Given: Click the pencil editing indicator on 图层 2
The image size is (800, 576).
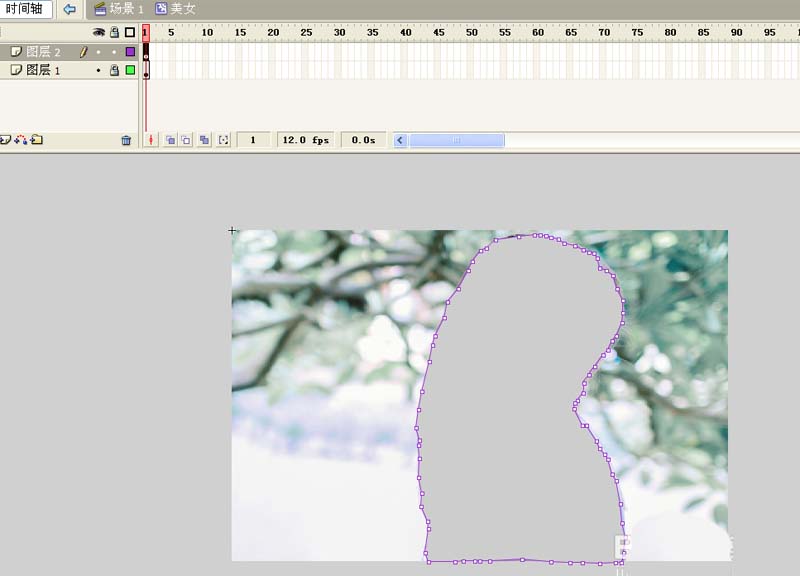Looking at the screenshot, I should [83, 52].
